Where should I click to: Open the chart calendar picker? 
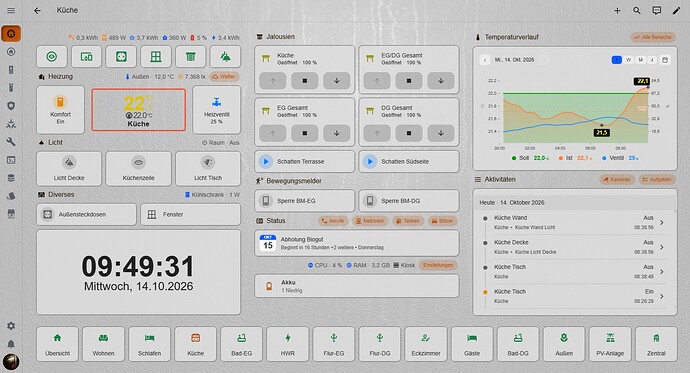coord(665,60)
